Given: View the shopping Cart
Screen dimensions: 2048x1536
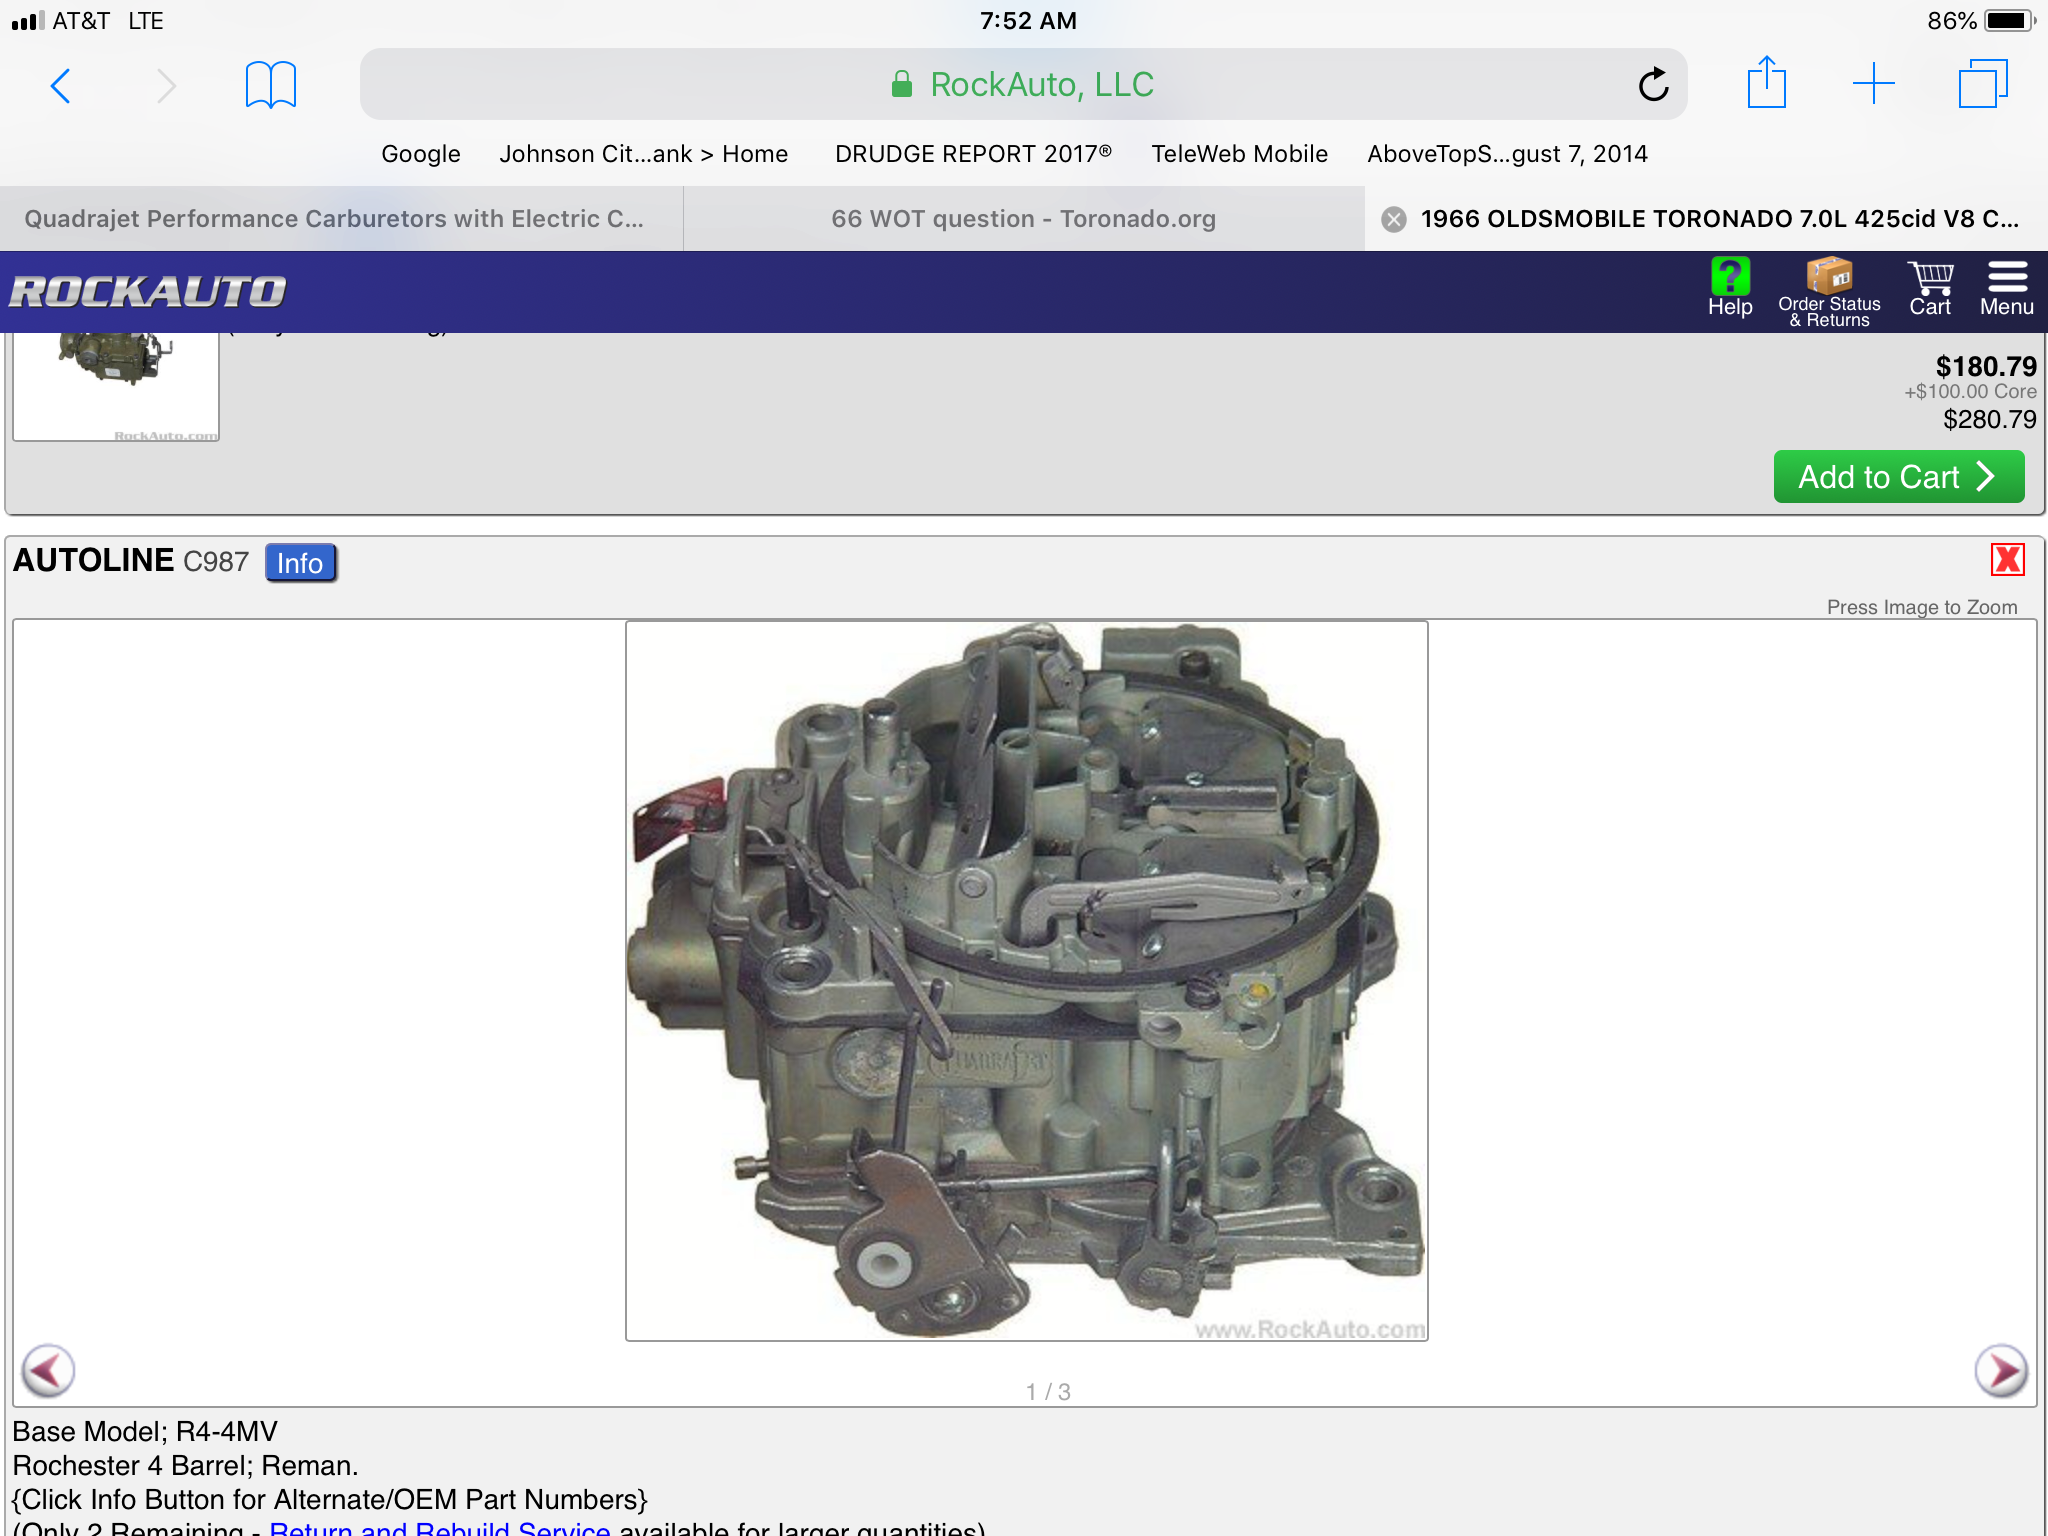Looking at the screenshot, I should (1930, 290).
